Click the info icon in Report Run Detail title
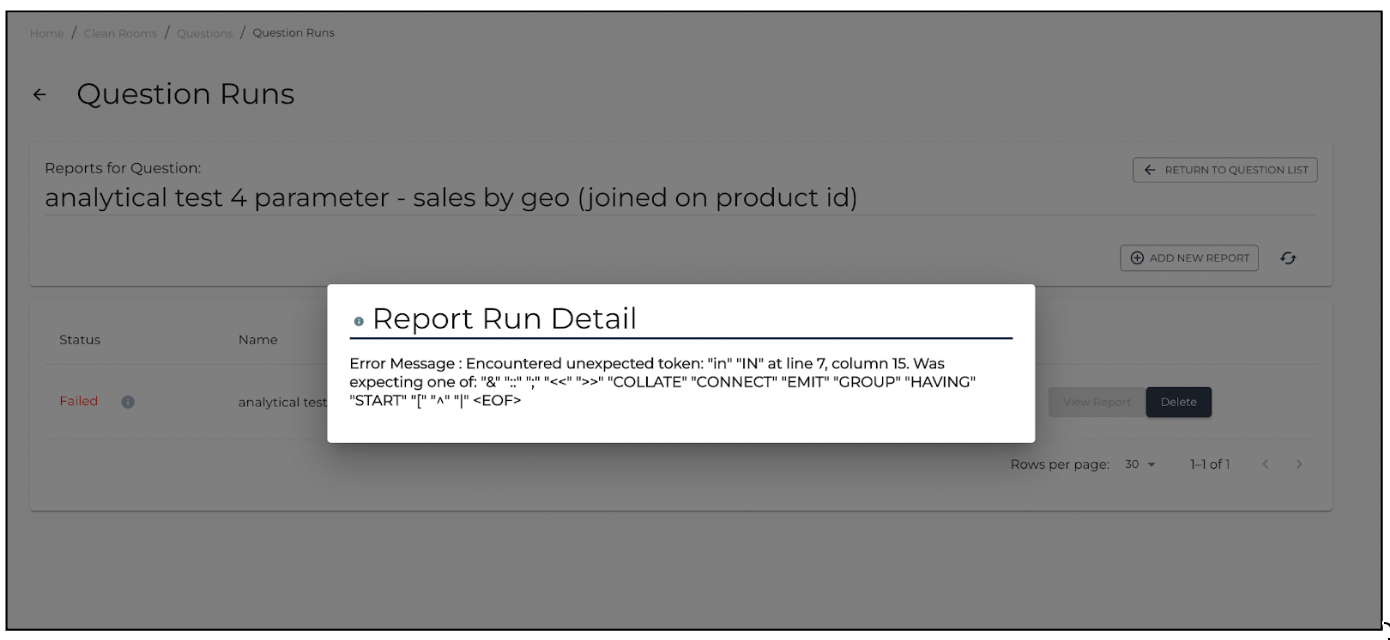1390x640 pixels. [359, 321]
